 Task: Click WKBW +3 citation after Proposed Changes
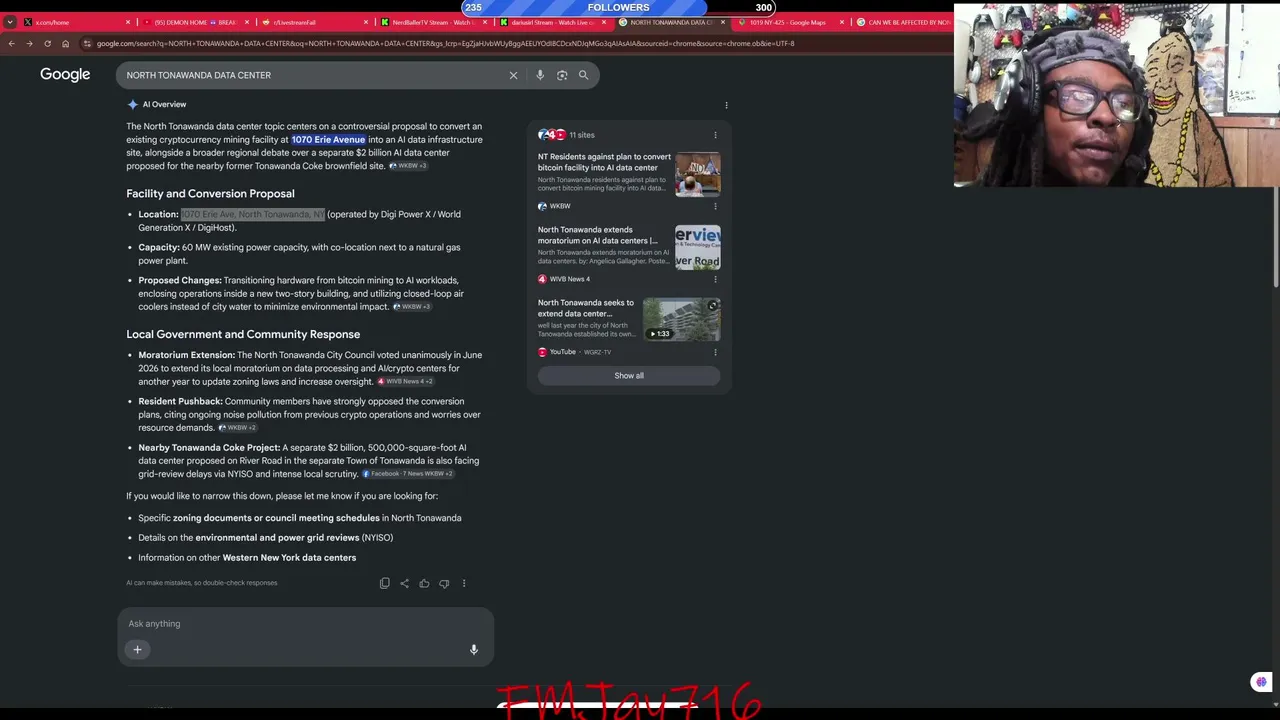pos(412,307)
